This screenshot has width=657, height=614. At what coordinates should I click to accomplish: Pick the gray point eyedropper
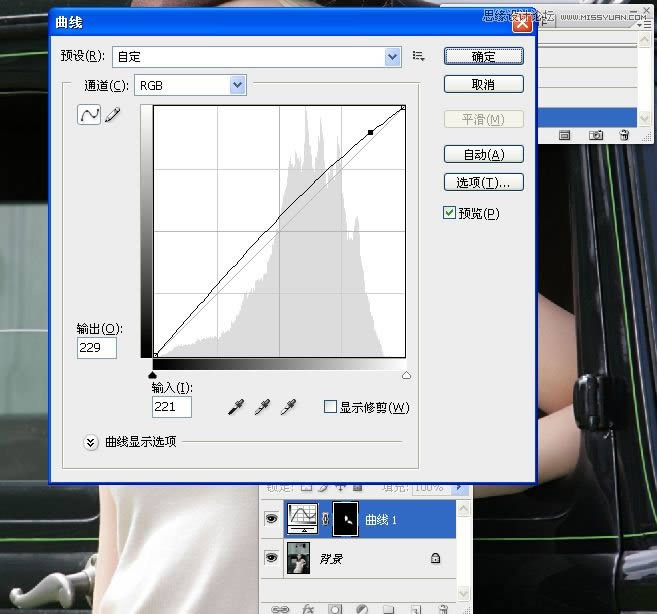(262, 407)
